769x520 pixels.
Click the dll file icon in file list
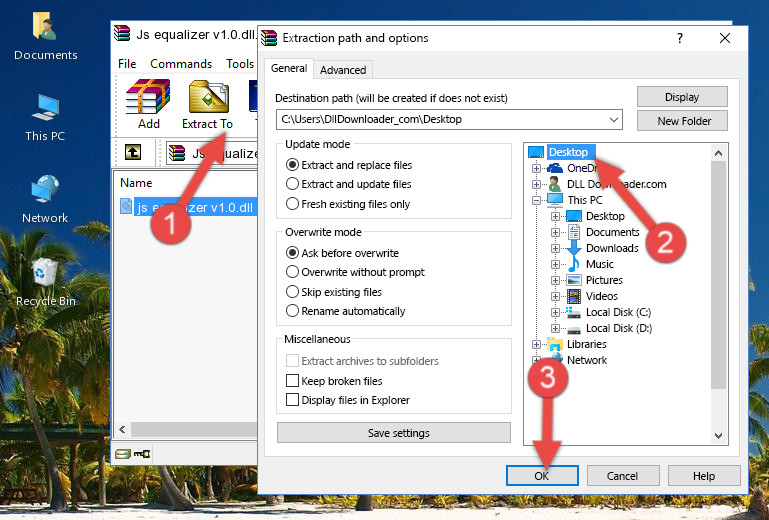[126, 207]
